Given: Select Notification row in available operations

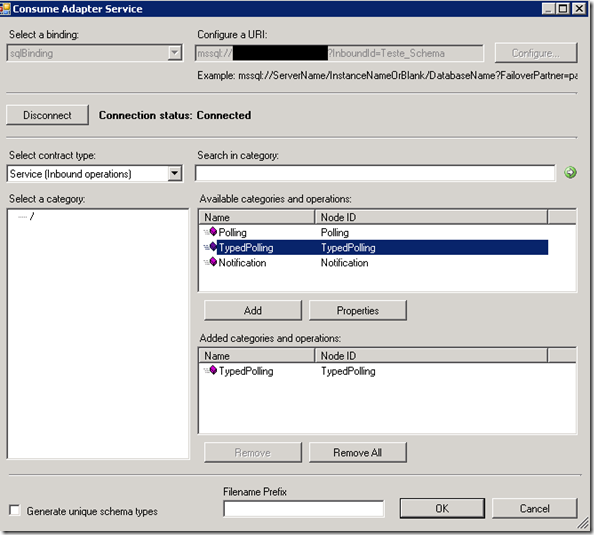Looking at the screenshot, I should pos(373,263).
